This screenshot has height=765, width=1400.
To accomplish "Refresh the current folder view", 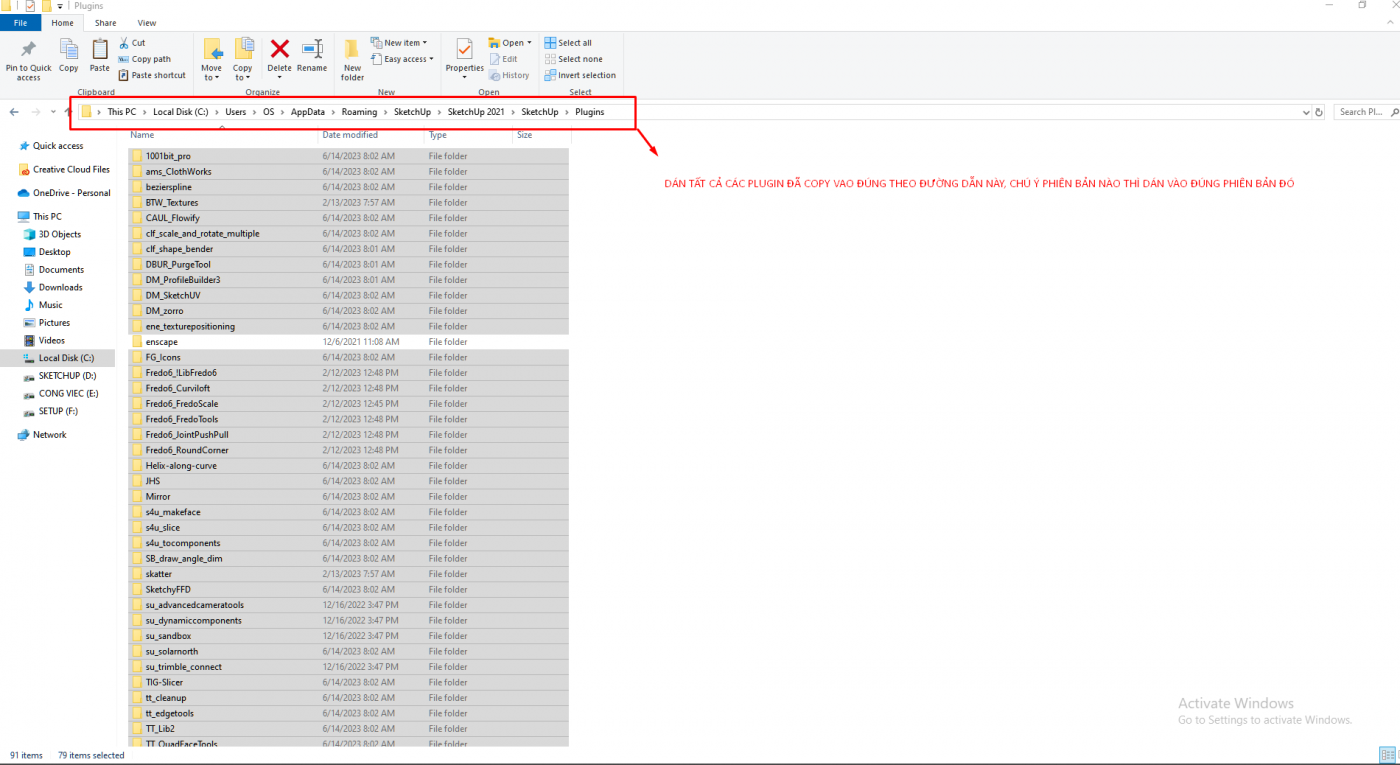I will 1319,112.
